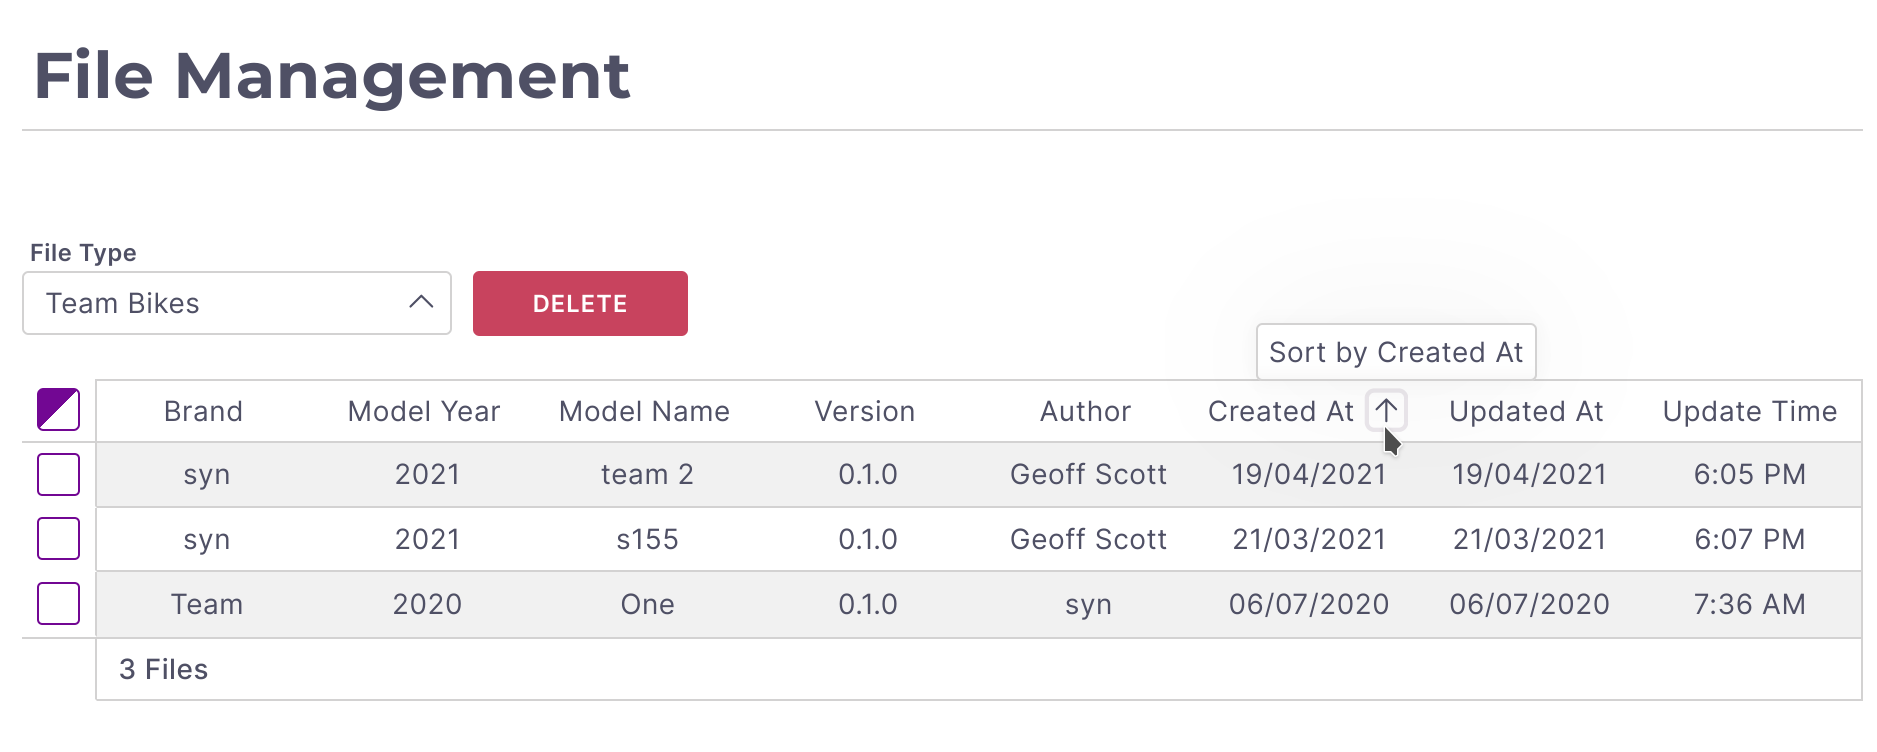Screen dimensions: 1877x752
Task: Click the Model Year column header
Action: (x=423, y=411)
